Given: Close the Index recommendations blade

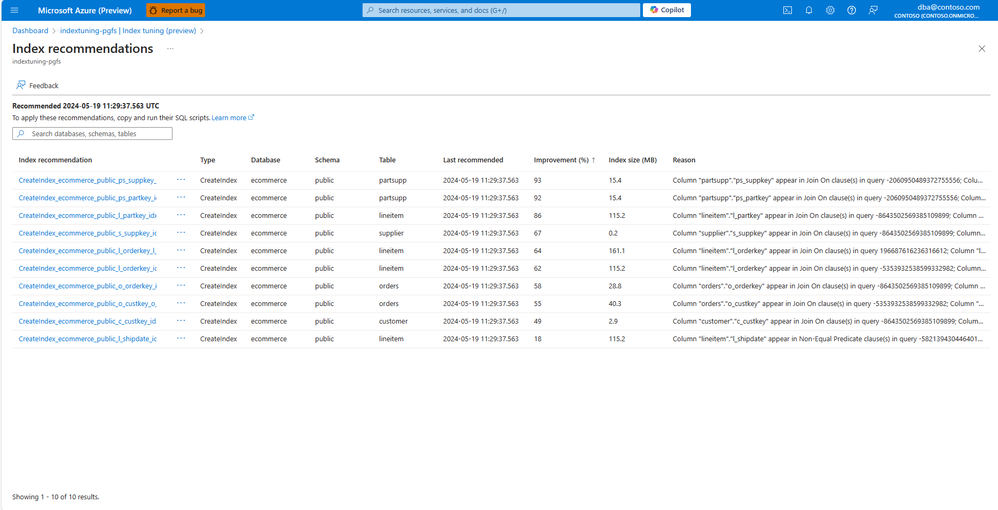Looking at the screenshot, I should click(981, 49).
